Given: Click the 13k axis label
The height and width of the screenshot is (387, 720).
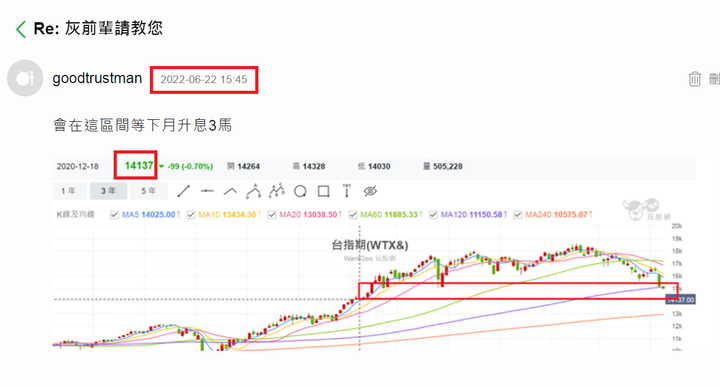Looking at the screenshot, I should pos(677,314).
